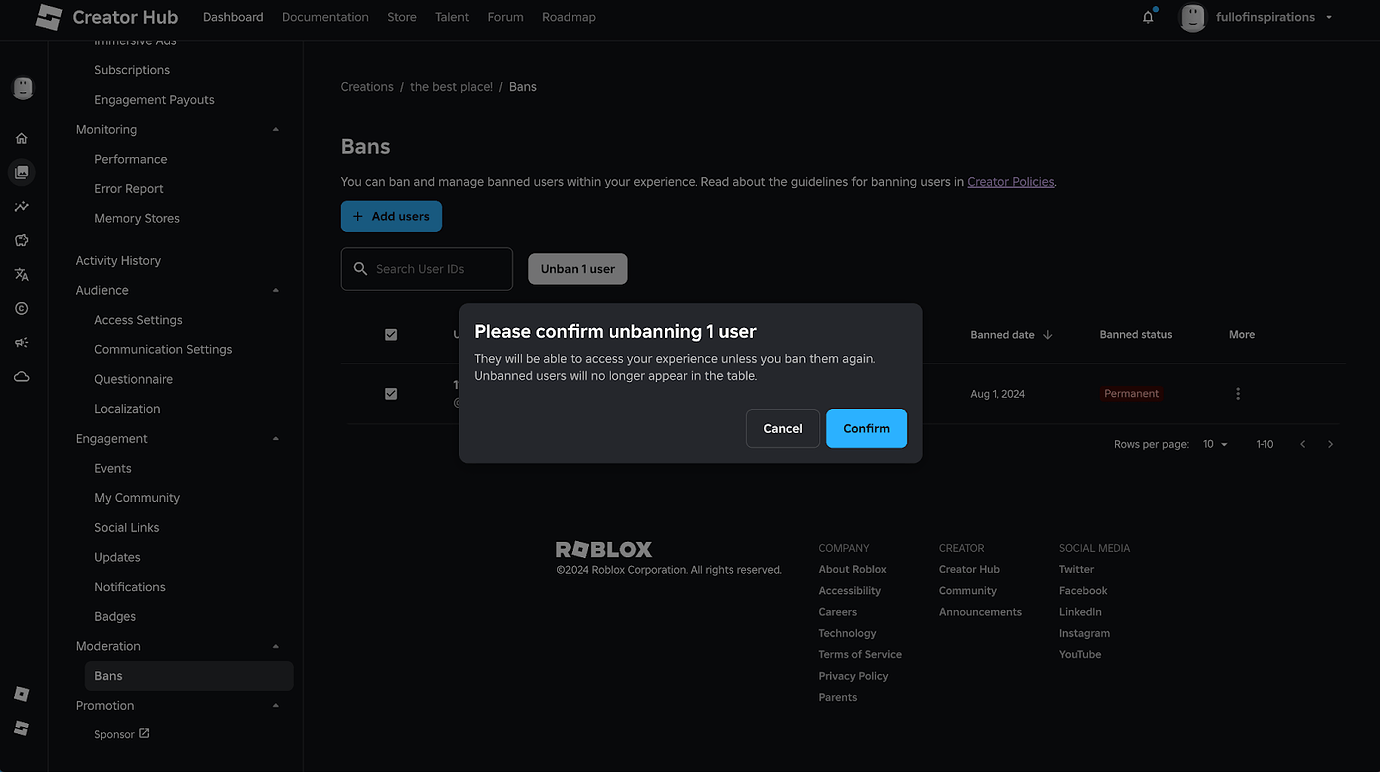Viewport: 1380px width, 772px height.
Task: Open the Forum from the top navigation
Action: 505,16
